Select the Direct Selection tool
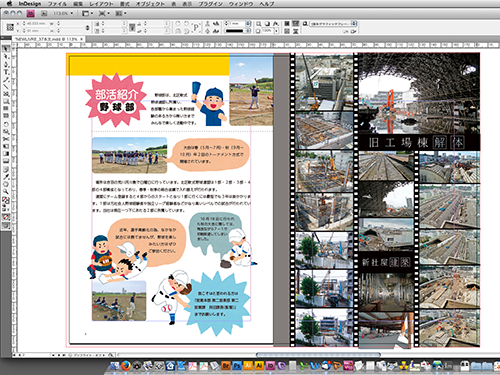The width and height of the screenshot is (500, 375). [x=6, y=57]
